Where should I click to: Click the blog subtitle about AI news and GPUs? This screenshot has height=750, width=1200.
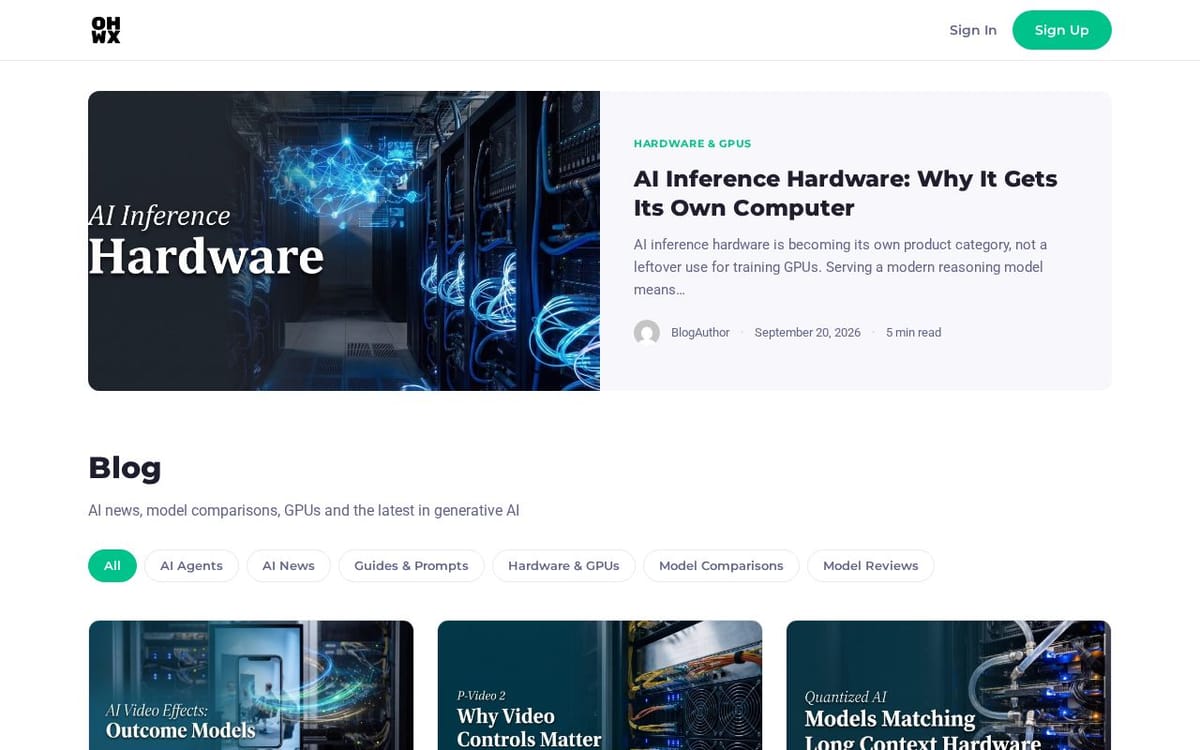click(304, 510)
